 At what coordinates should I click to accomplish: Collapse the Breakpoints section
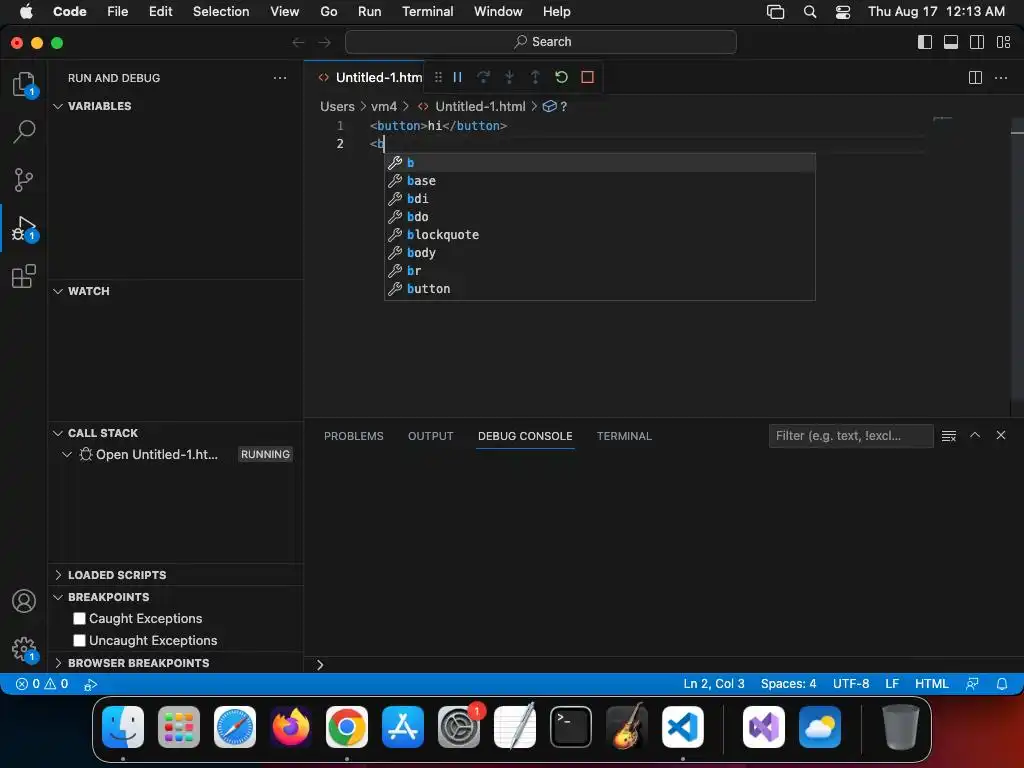tap(58, 597)
